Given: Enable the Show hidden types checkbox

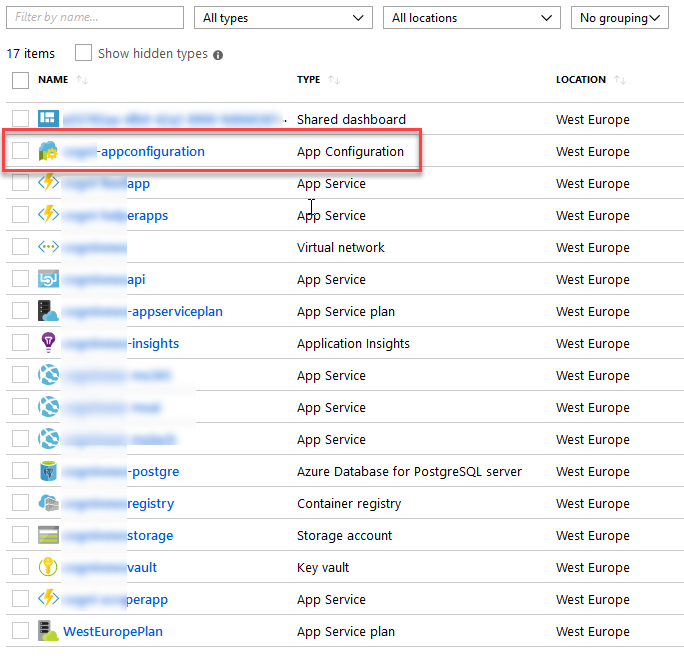Looking at the screenshot, I should [x=84, y=53].
